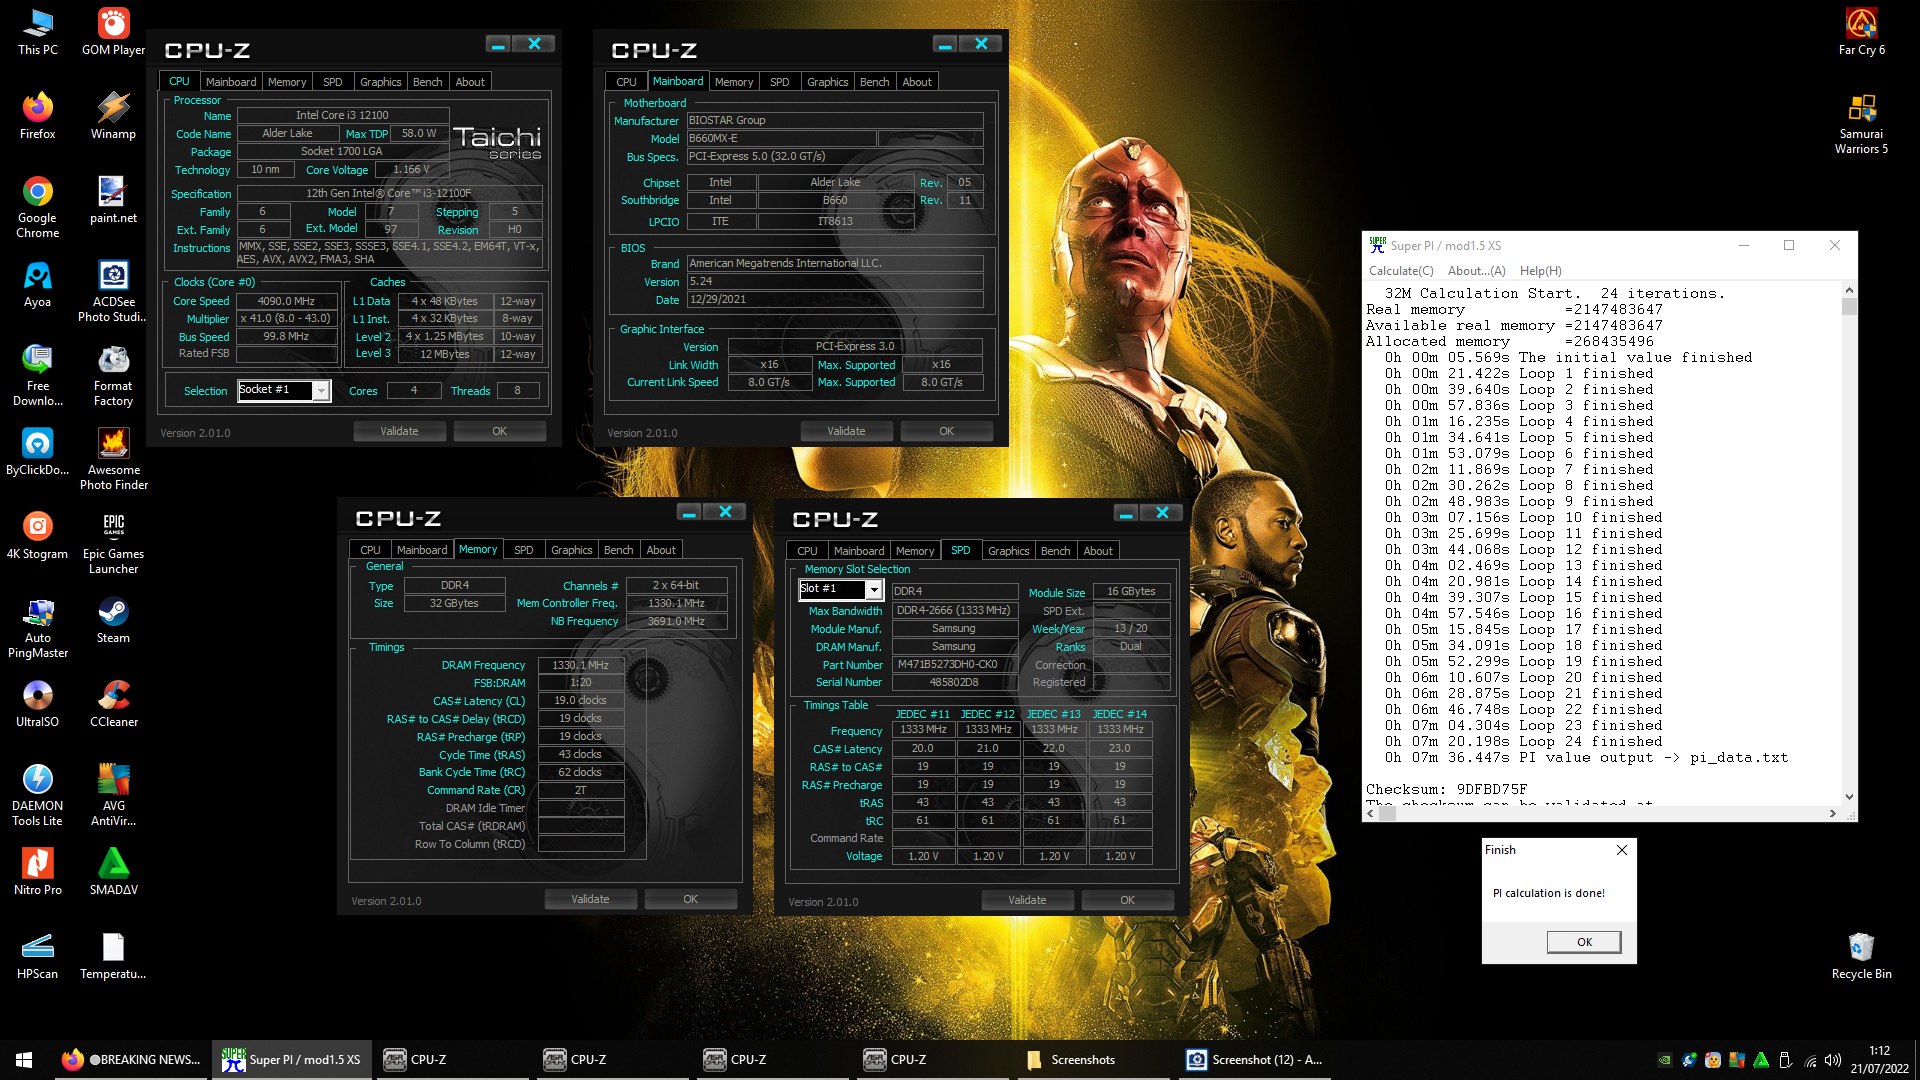Click the taskbar clock and date

(x=1879, y=1060)
